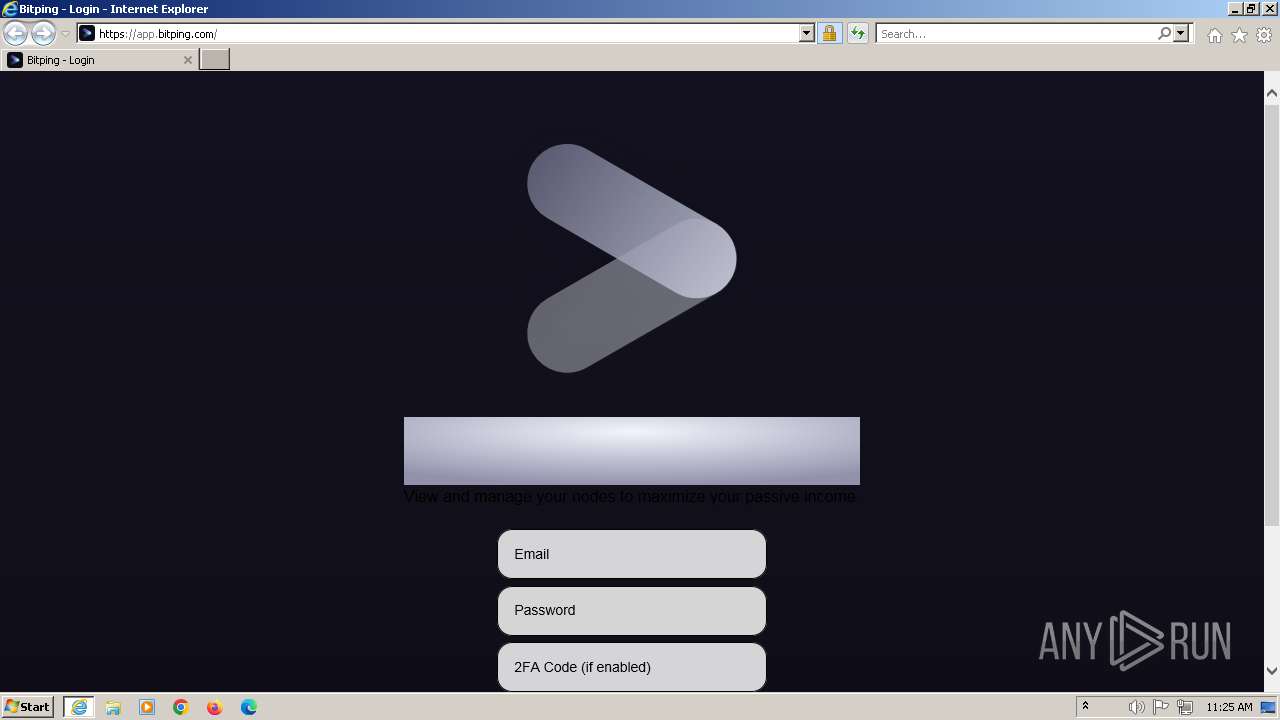
Task: Show hidden system tray icons
Action: click(x=1086, y=706)
